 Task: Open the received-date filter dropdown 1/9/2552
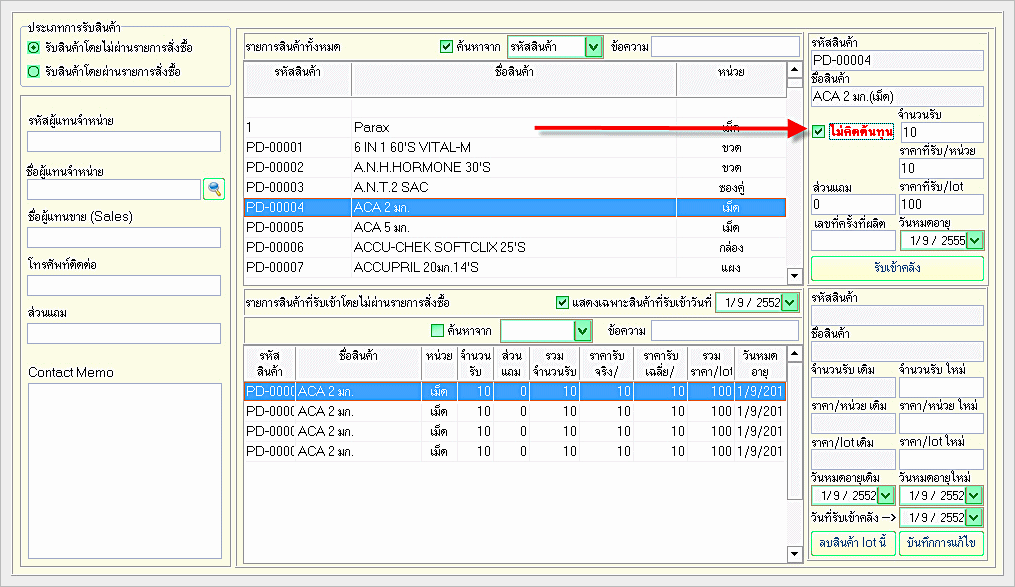point(790,302)
